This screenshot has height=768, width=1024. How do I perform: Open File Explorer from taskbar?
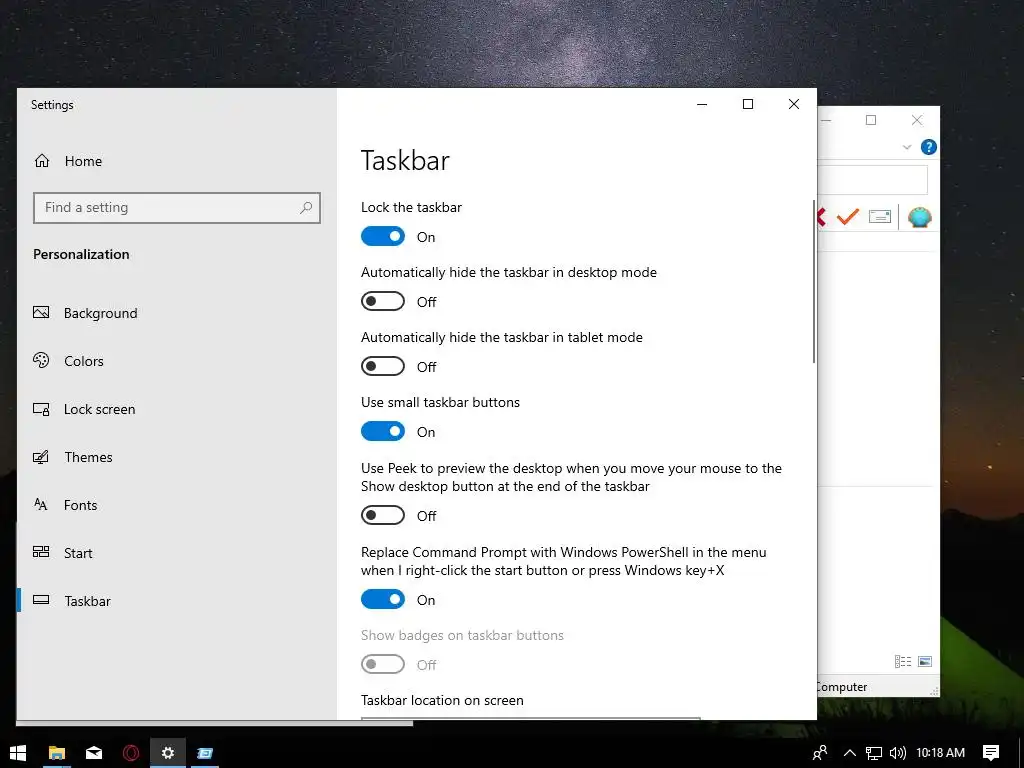[57, 753]
